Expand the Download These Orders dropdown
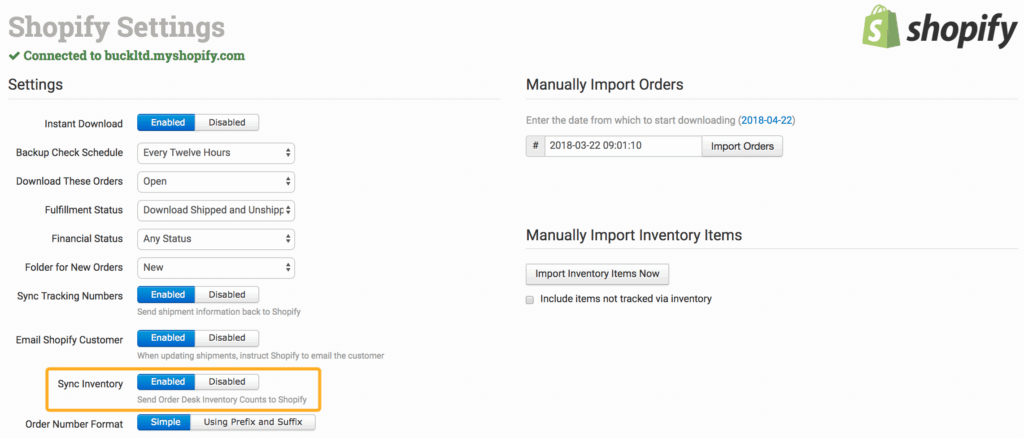 pyautogui.click(x=216, y=182)
